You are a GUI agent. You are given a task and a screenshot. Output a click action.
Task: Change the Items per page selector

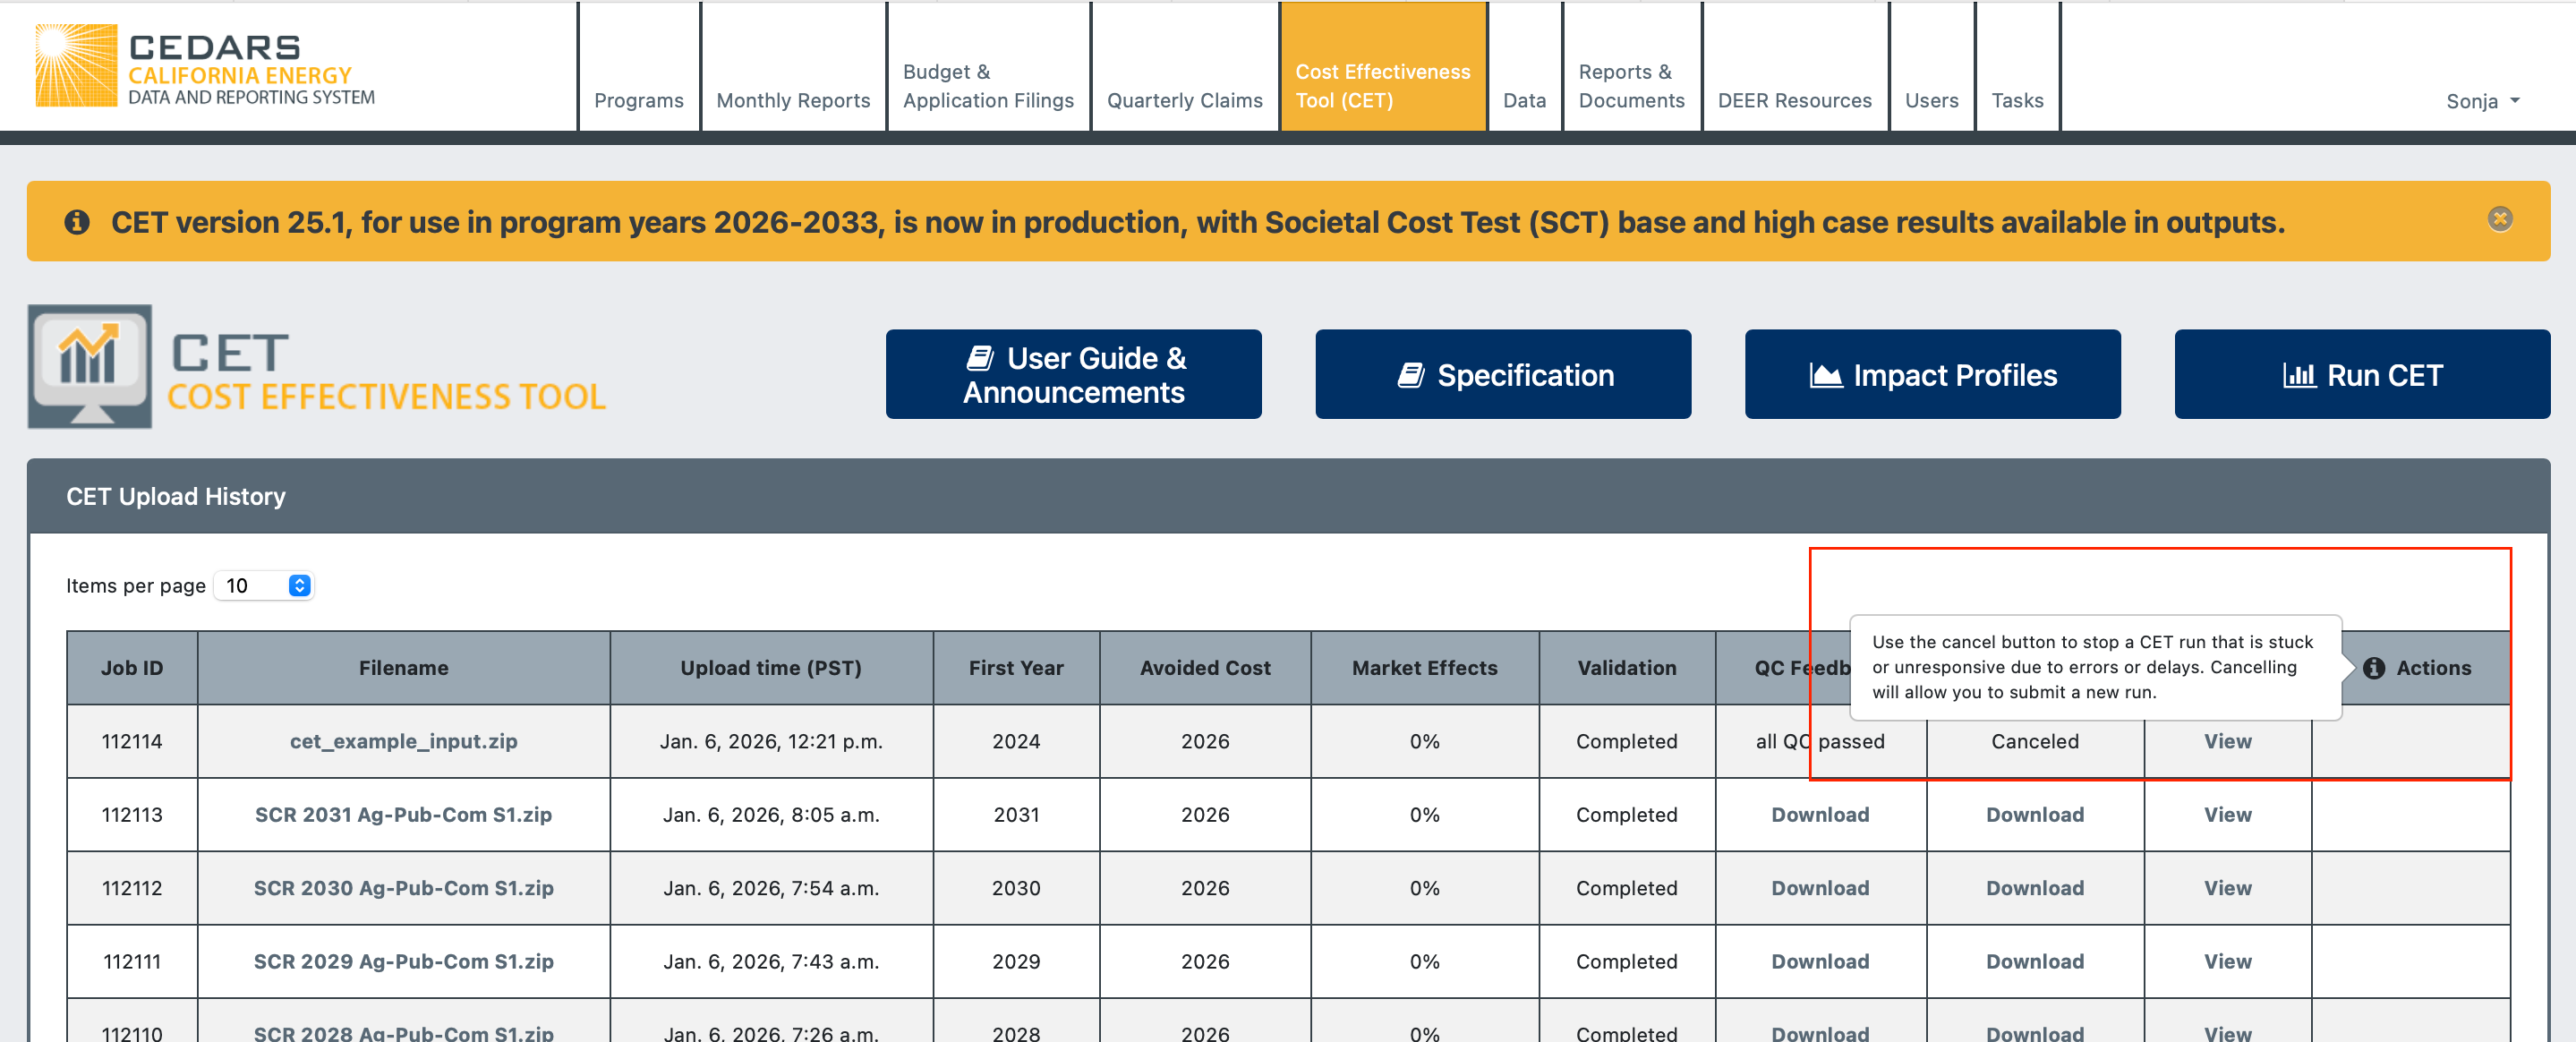[264, 586]
